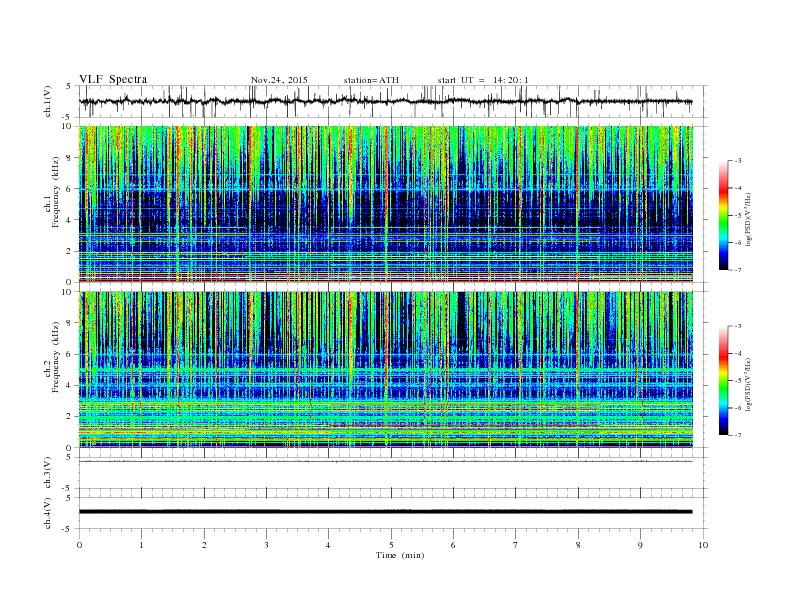Click the upper PSD color scale bar
This screenshot has height=612, width=792.
click(x=723, y=215)
